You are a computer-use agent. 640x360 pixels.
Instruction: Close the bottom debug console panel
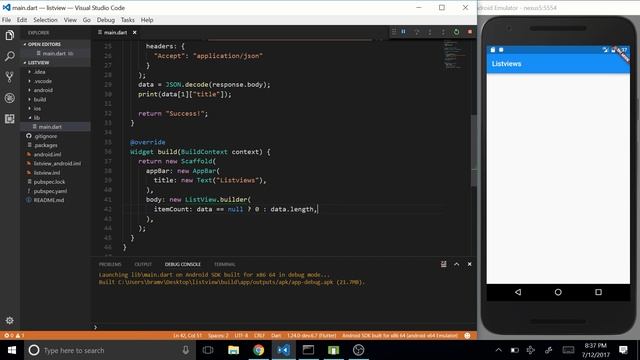(x=469, y=264)
